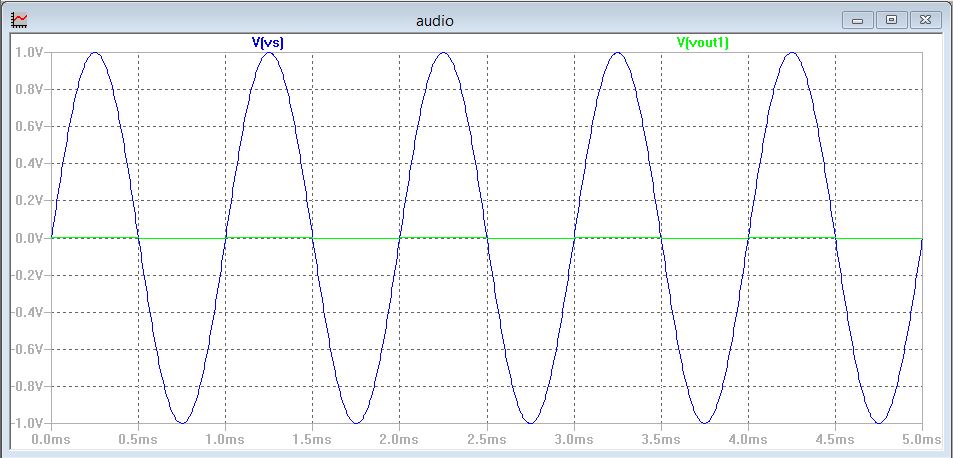Close the audio waveform window
Viewport: 953px width, 458px height.
tap(926, 20)
